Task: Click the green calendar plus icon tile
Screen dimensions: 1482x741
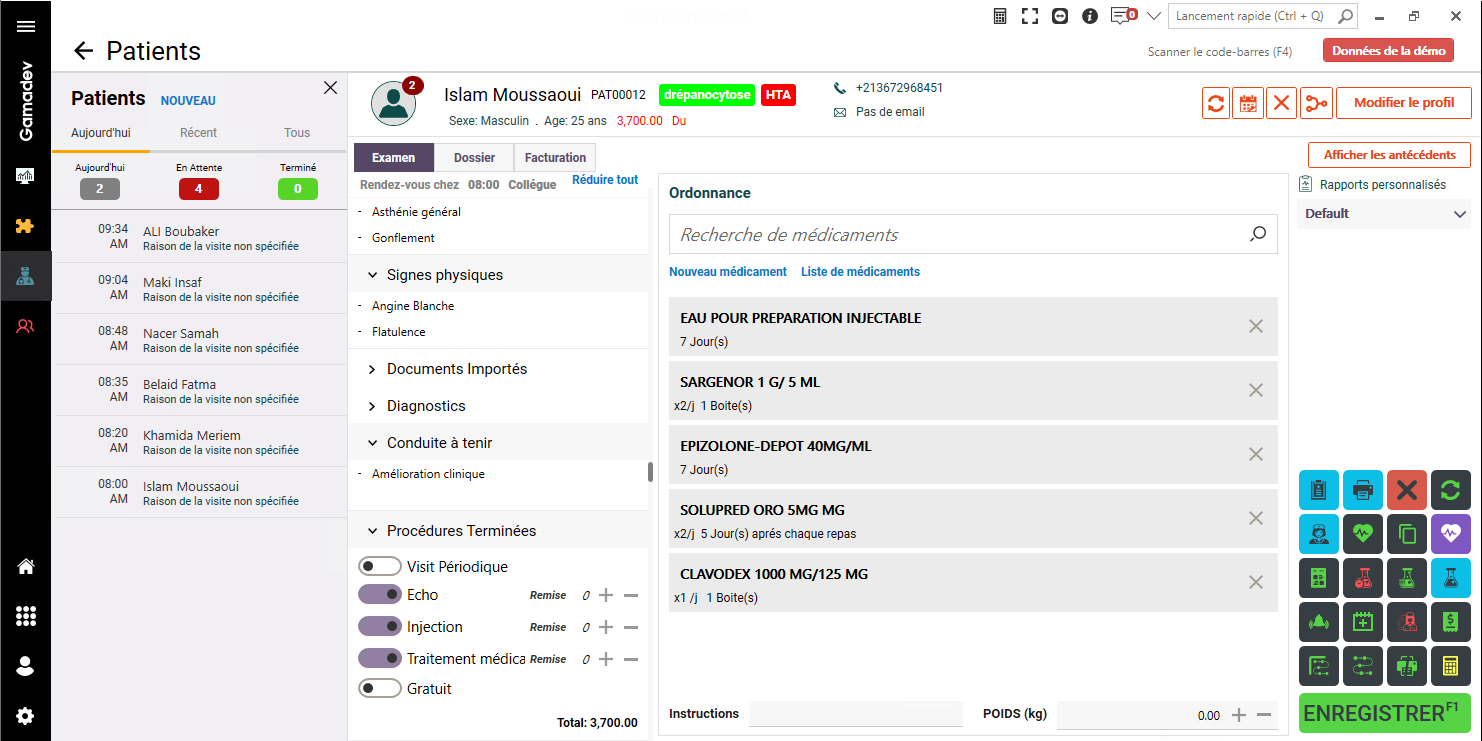Action: [1362, 622]
